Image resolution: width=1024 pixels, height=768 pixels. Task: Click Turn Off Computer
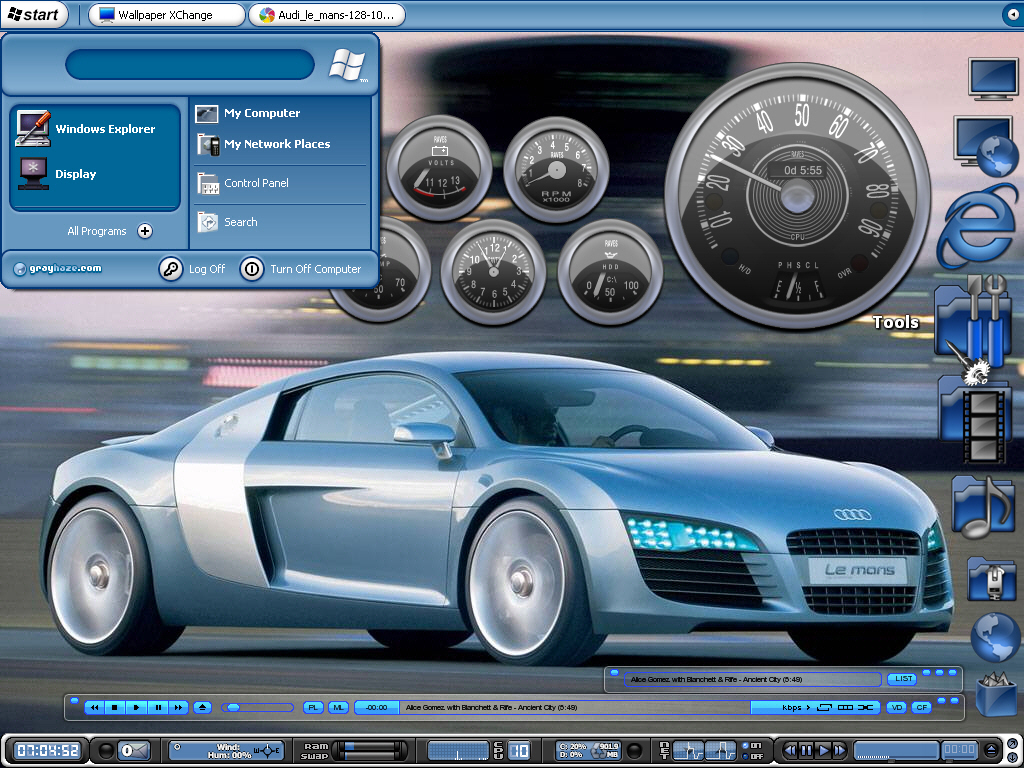(301, 268)
